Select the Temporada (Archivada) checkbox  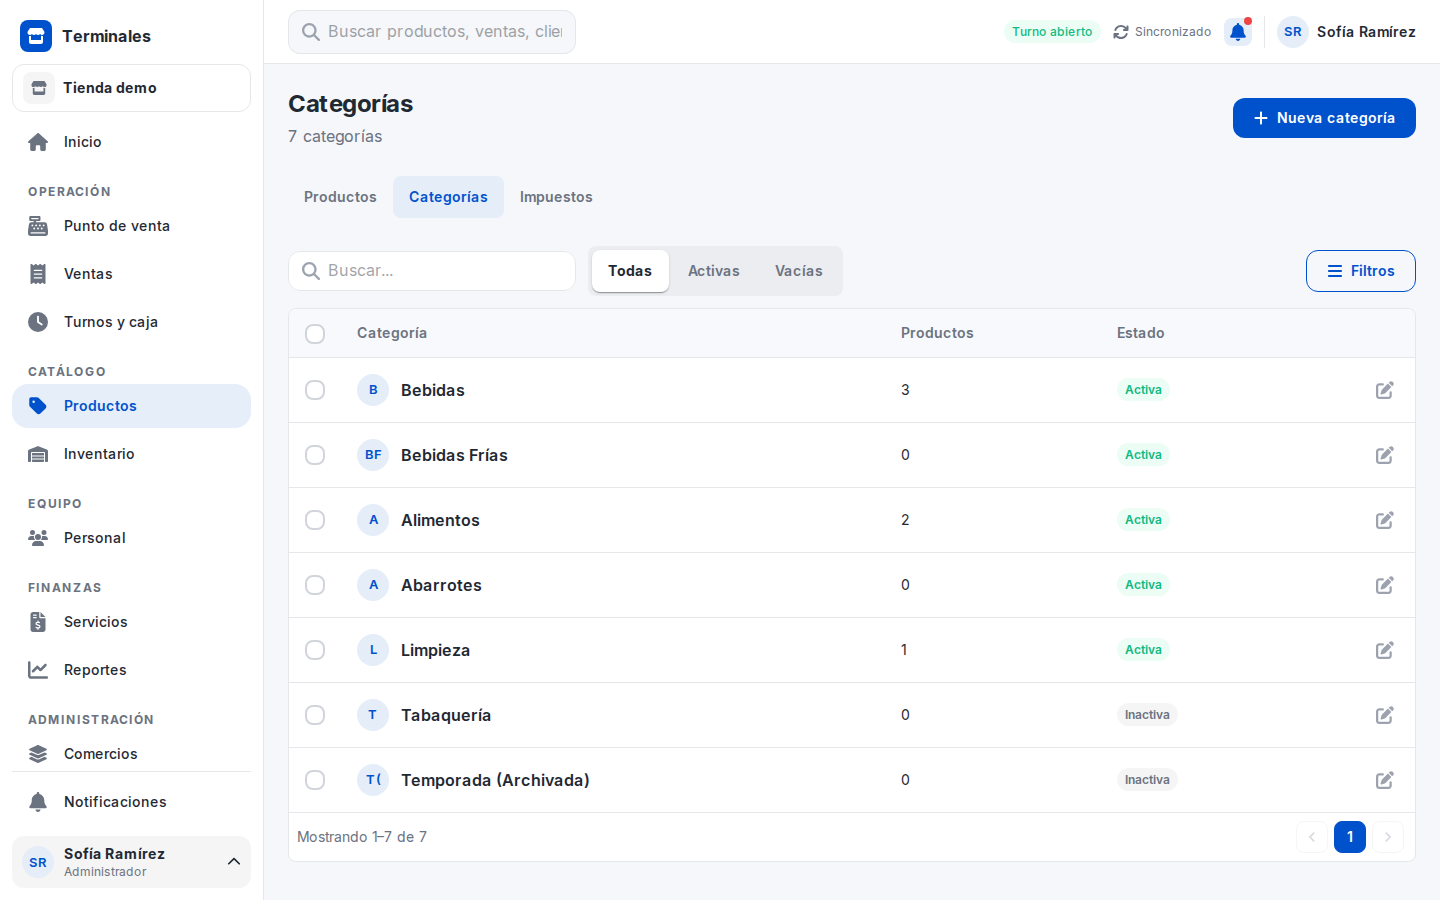(x=315, y=780)
